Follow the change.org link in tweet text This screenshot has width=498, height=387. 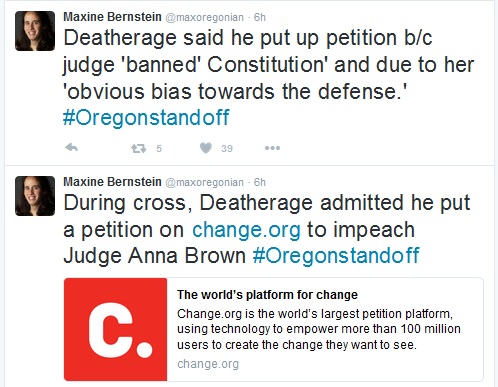point(246,230)
